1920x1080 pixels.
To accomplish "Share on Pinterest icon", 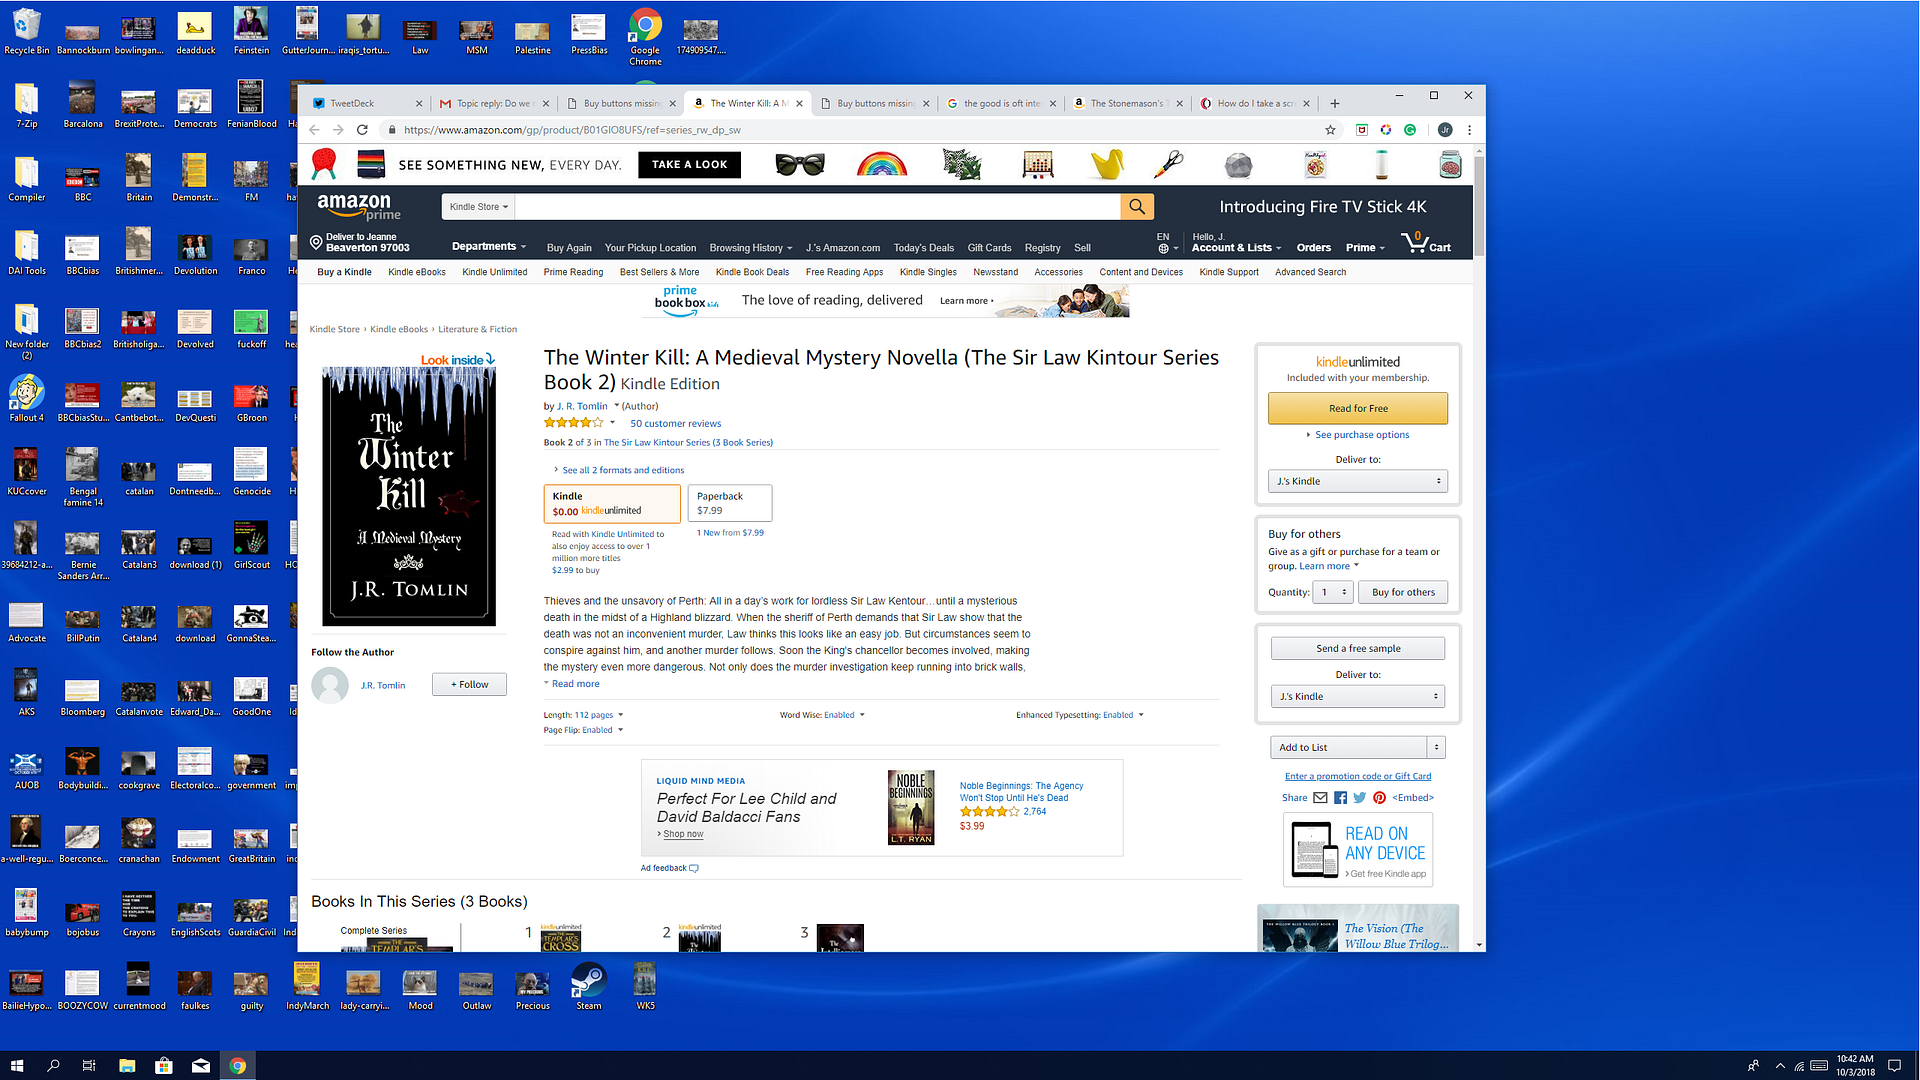I will [1379, 798].
